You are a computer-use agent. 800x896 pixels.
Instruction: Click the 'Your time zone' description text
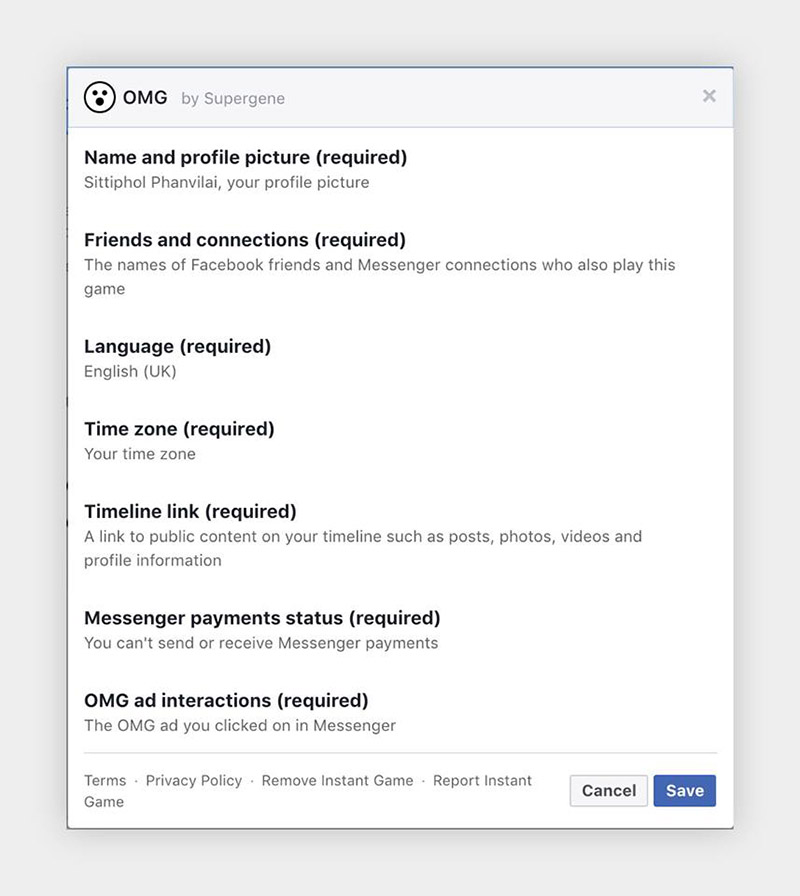coord(140,454)
